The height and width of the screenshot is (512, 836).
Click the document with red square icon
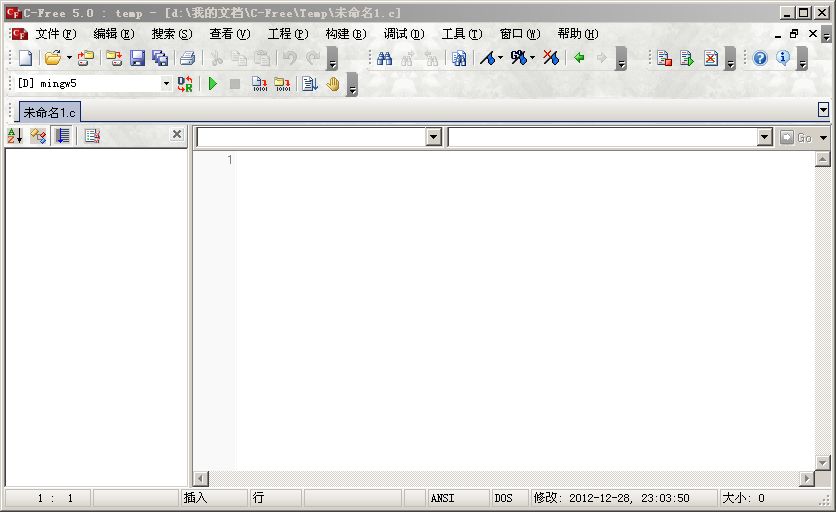click(664, 58)
